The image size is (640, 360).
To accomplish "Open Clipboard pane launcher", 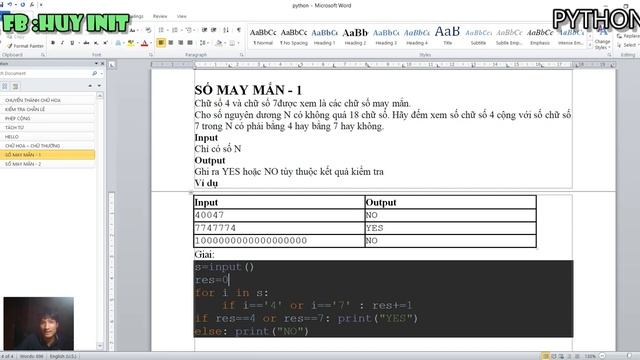I will click(x=43, y=54).
